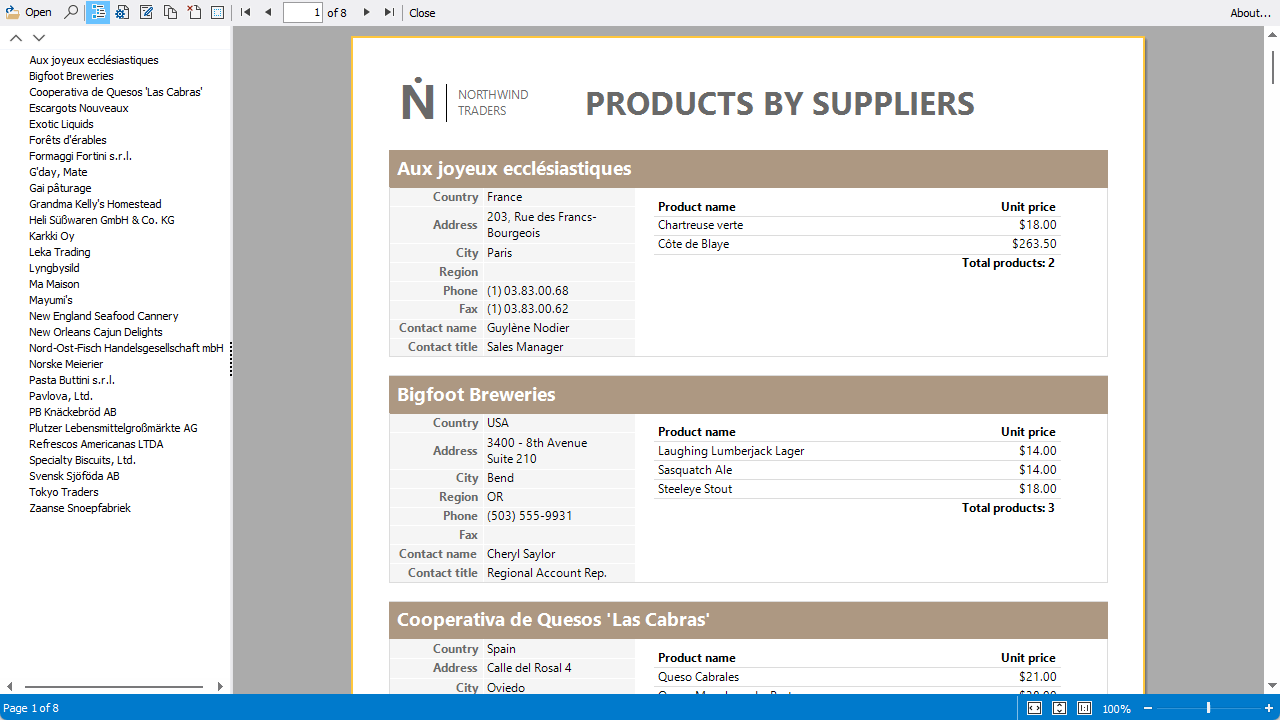The image size is (1280, 720).
Task: Go to the previous page
Action: tap(268, 12)
